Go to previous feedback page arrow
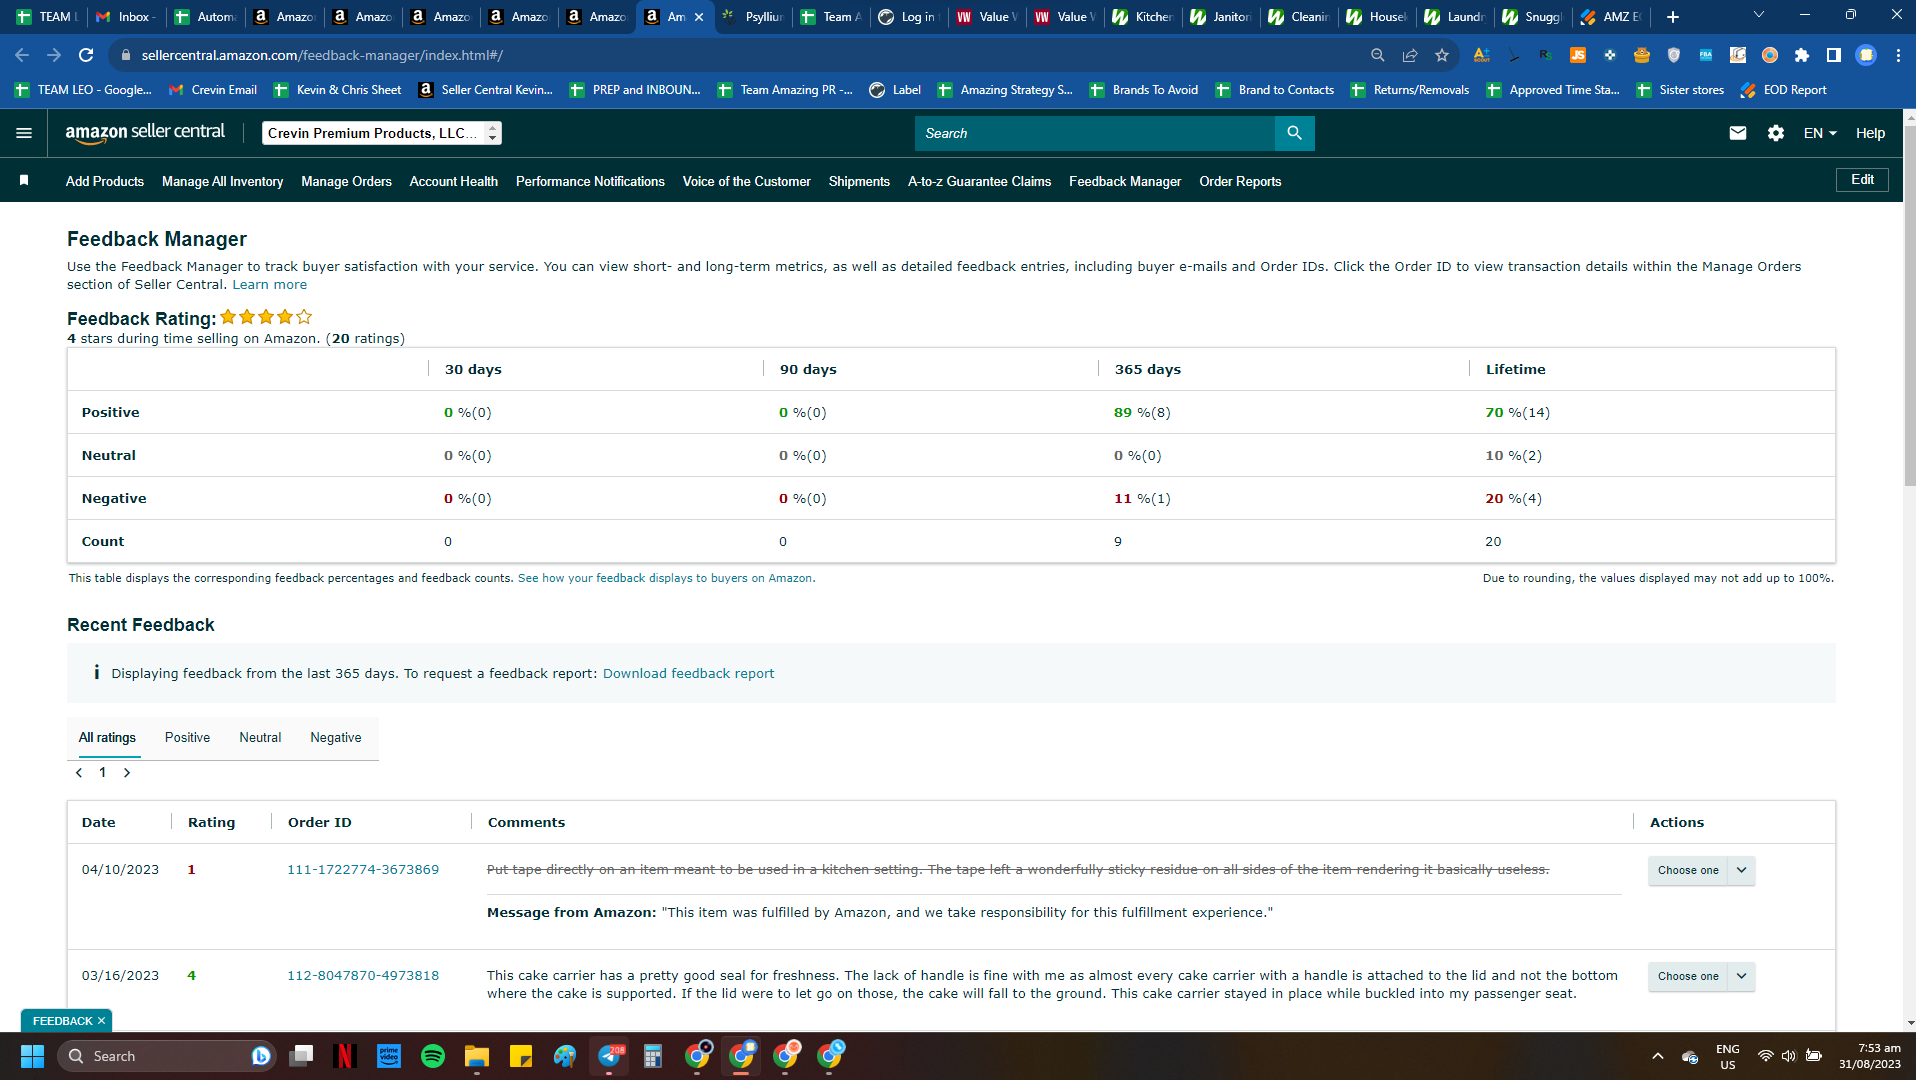The image size is (1916, 1080). click(79, 772)
